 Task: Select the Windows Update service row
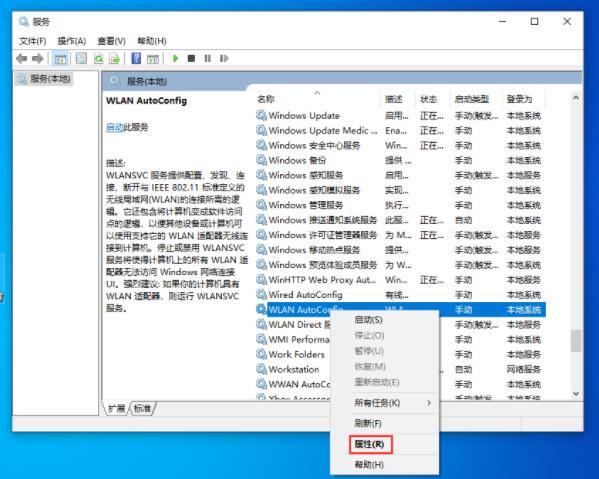tap(400, 115)
